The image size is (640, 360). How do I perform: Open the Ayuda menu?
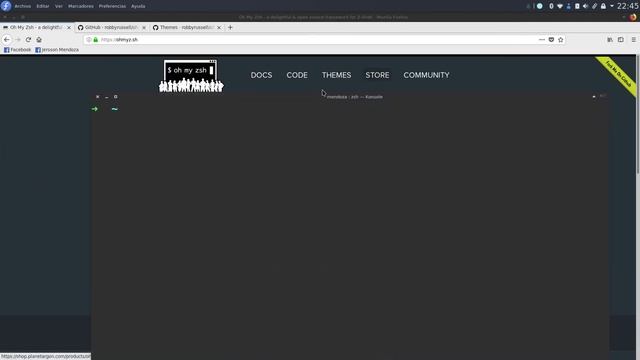(138, 6)
